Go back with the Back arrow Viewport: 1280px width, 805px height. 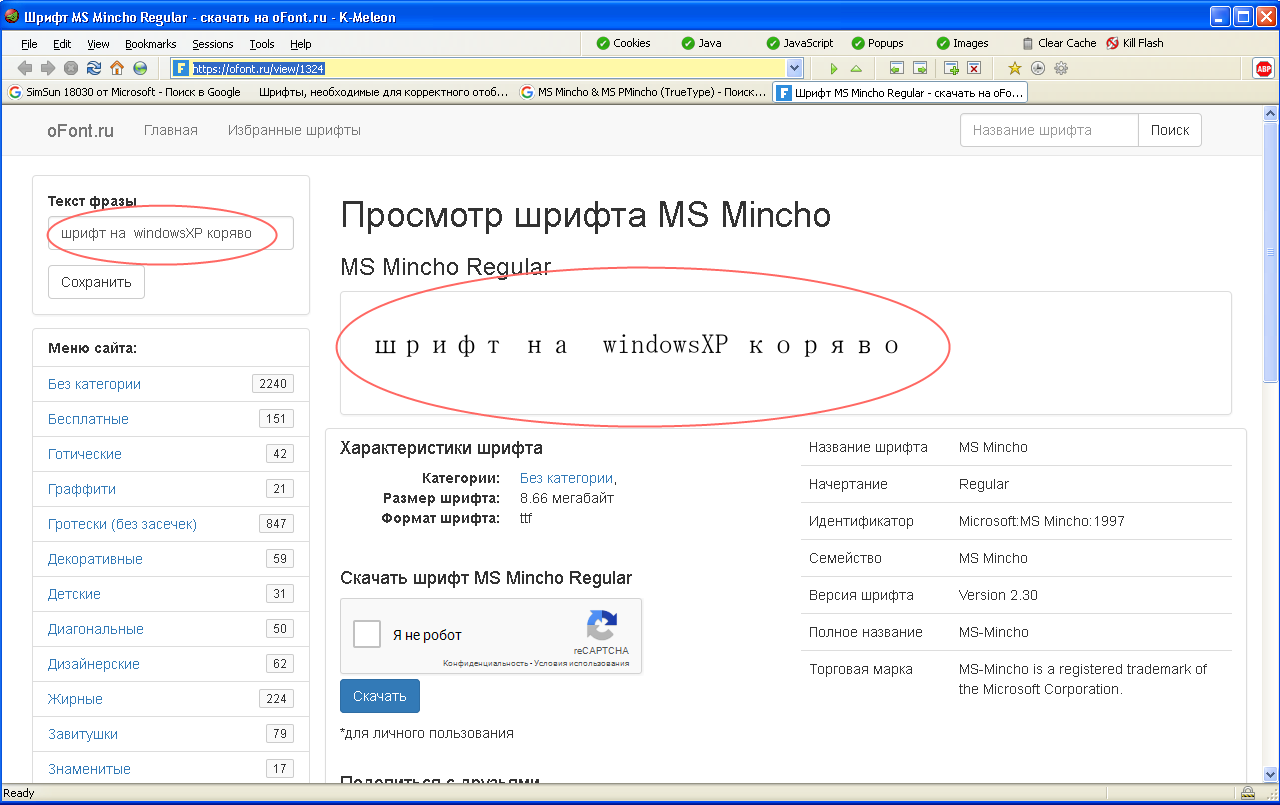click(x=25, y=68)
